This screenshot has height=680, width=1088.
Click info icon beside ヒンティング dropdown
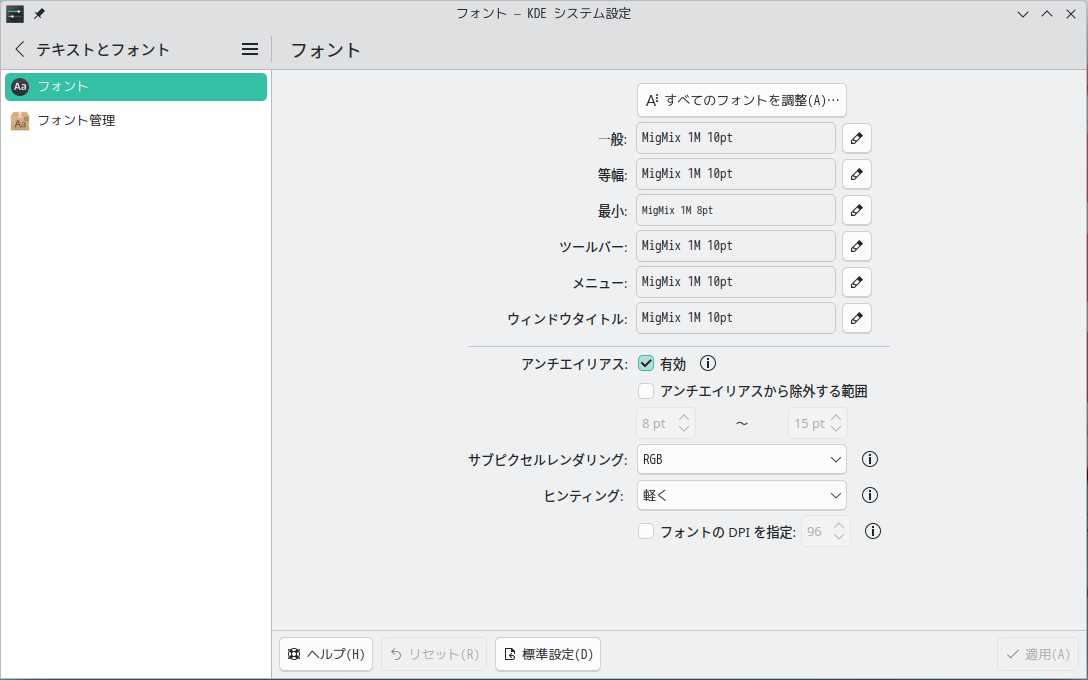[x=870, y=495]
